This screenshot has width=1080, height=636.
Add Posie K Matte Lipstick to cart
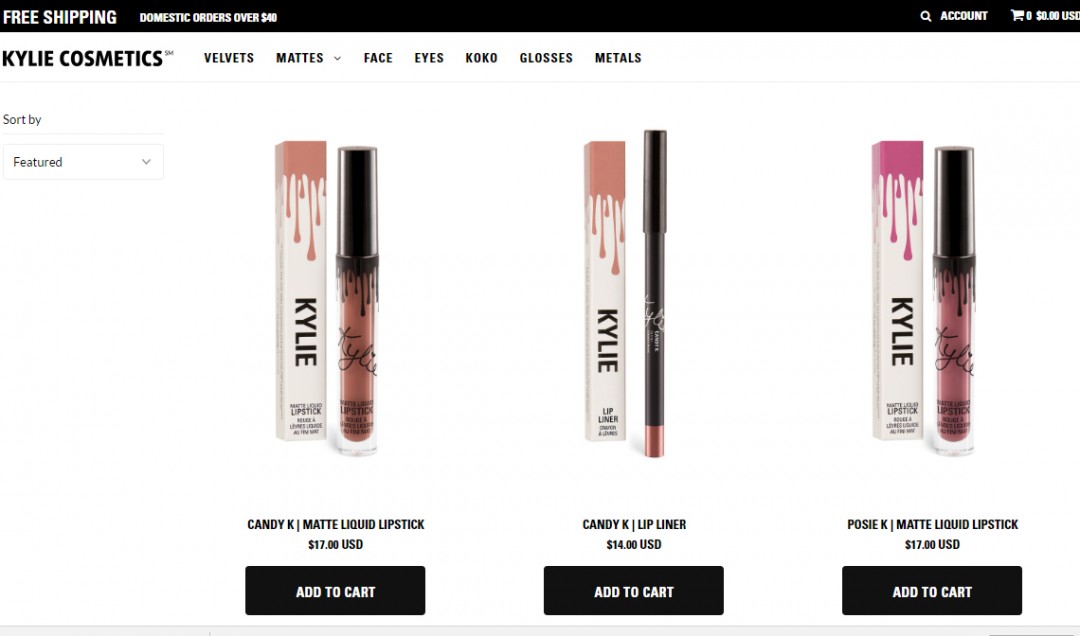pos(932,591)
